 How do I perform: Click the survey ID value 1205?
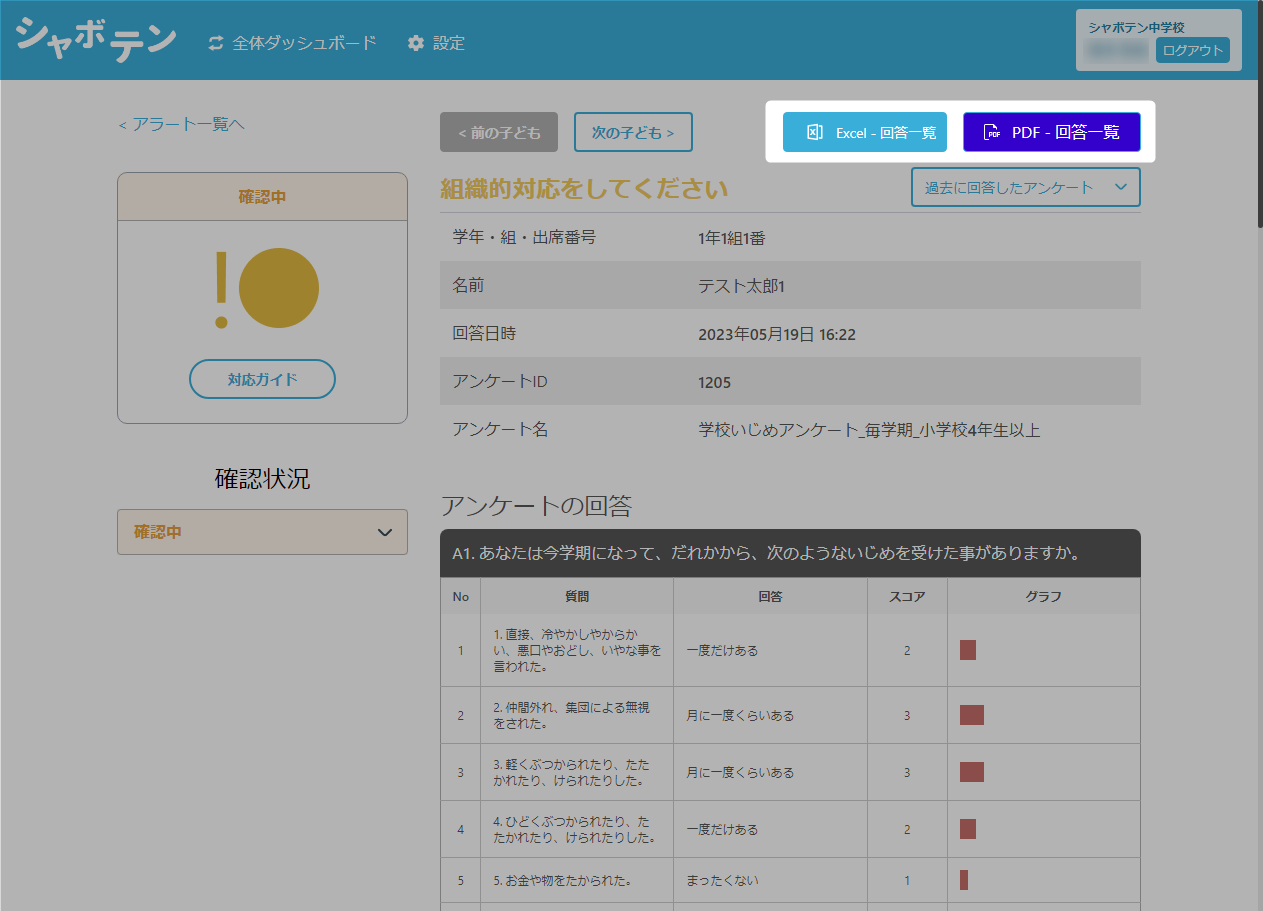pyautogui.click(x=714, y=382)
